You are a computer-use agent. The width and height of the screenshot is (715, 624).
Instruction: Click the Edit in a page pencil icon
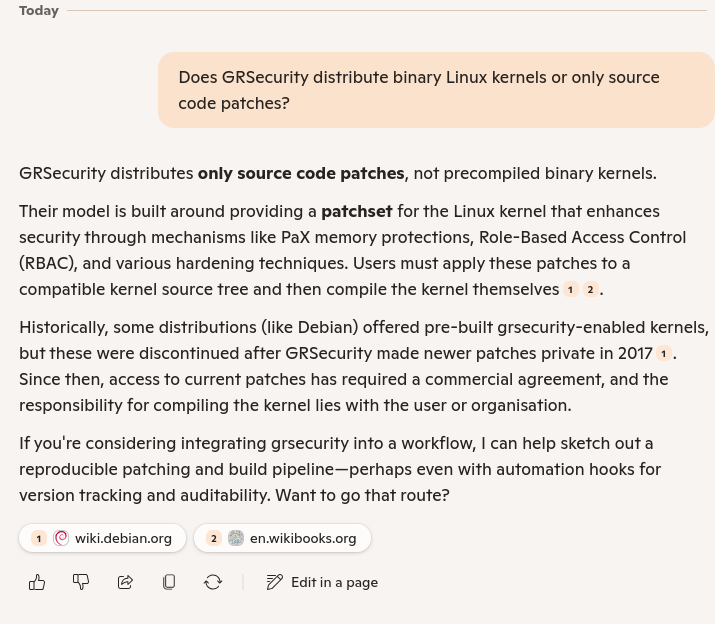point(275,582)
